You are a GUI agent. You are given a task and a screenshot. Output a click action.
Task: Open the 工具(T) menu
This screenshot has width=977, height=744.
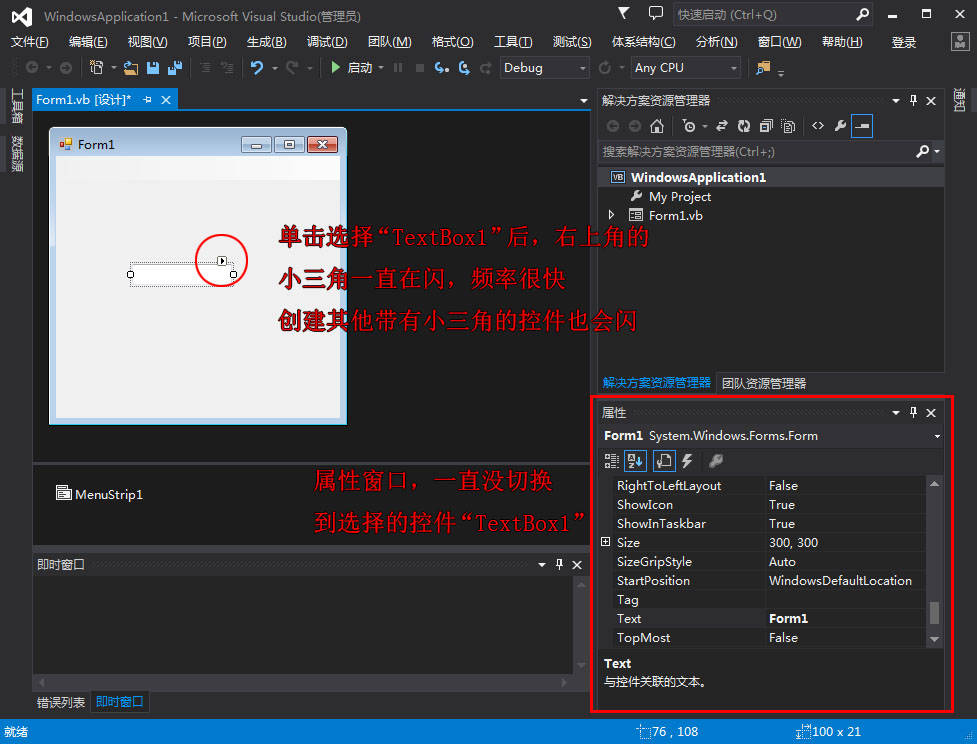[513, 42]
